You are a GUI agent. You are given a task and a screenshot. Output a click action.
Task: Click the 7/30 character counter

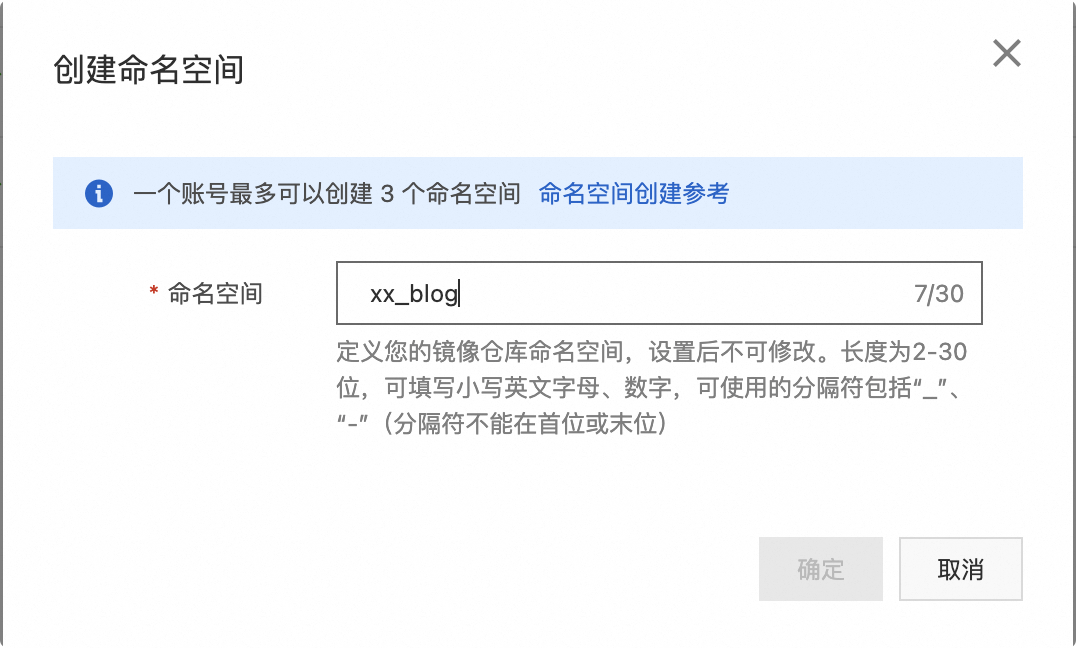coord(938,294)
